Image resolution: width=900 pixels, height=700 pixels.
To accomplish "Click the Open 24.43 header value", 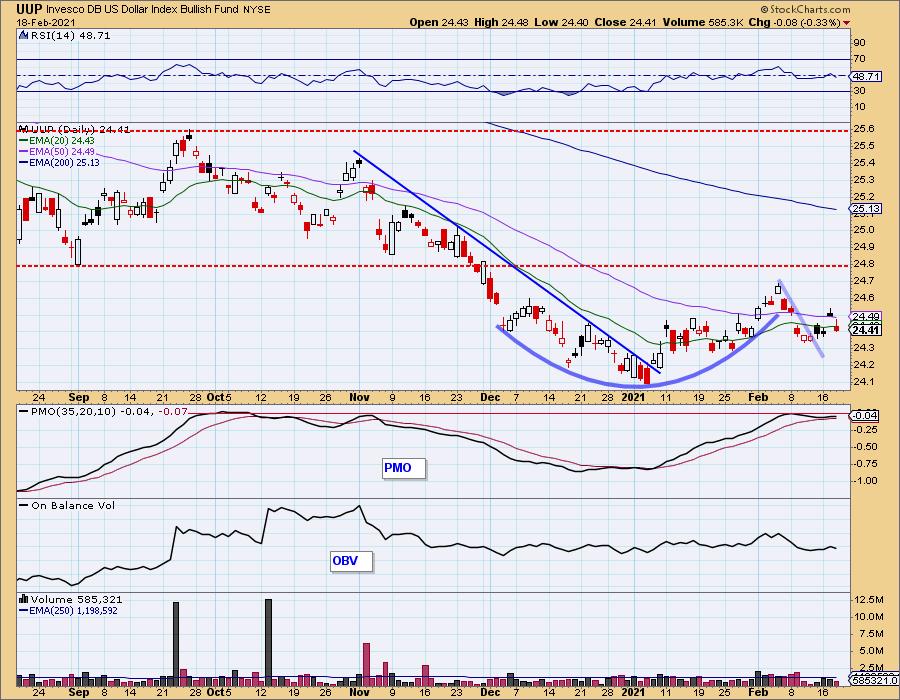I will (439, 22).
